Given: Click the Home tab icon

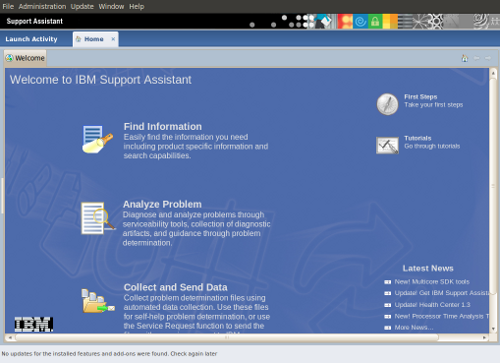Looking at the screenshot, I should click(78, 39).
